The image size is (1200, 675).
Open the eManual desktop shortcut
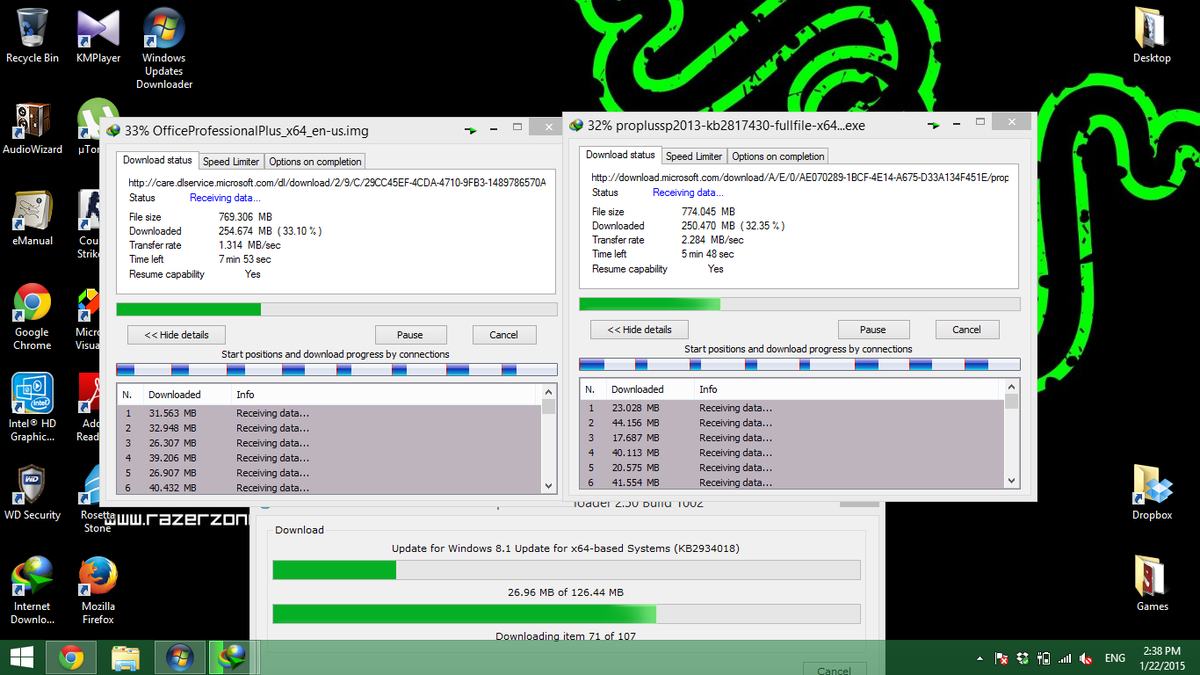32,218
